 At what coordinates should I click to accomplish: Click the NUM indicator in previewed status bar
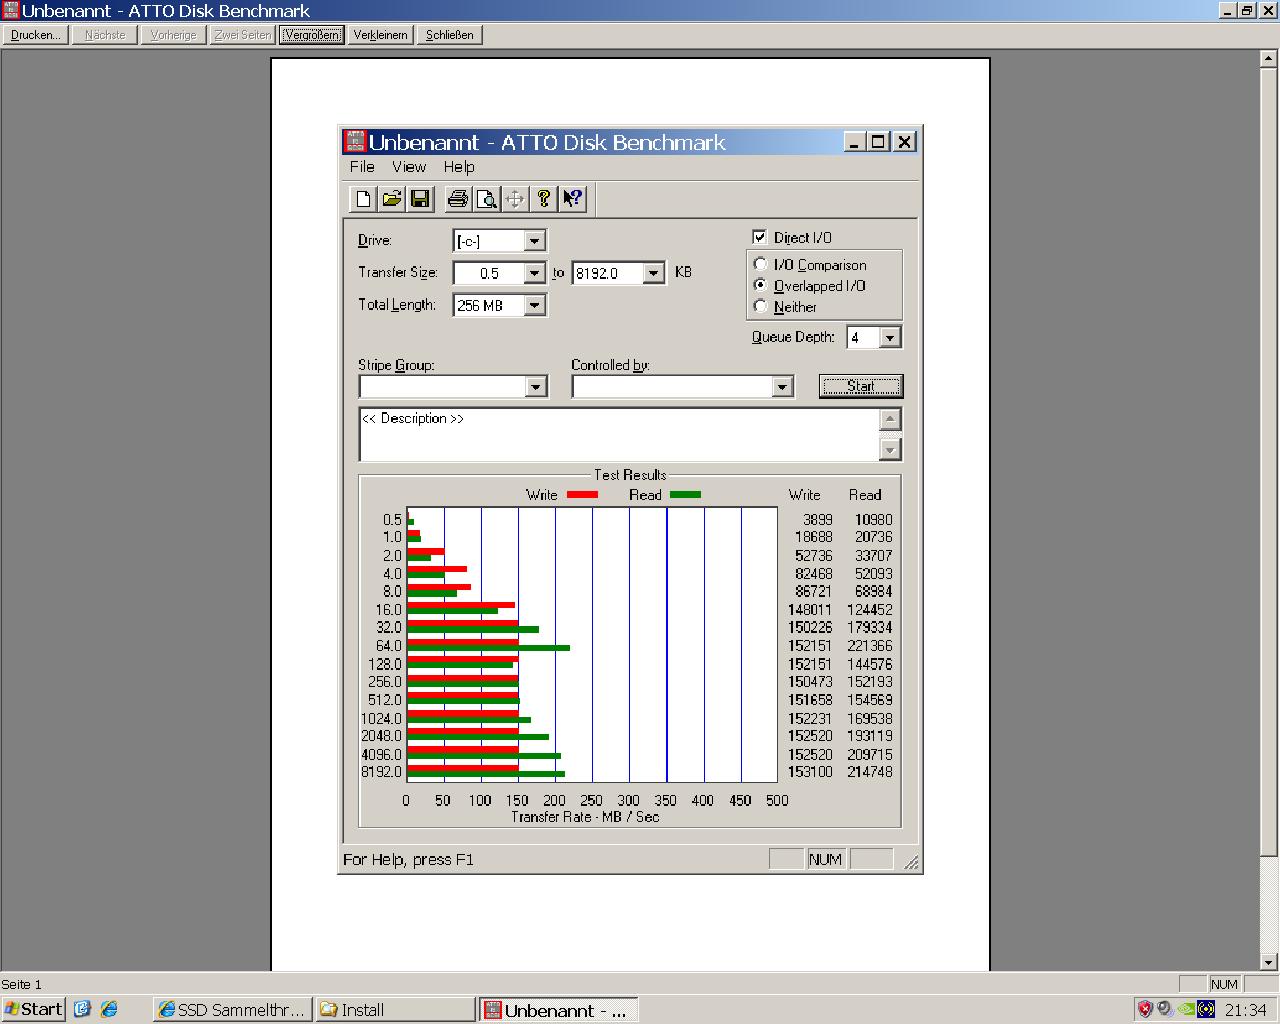coord(825,859)
